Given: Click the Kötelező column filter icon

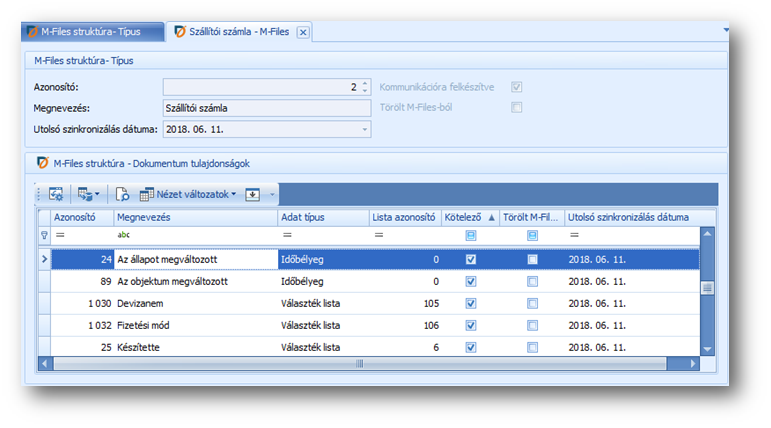Looking at the screenshot, I should point(470,236).
